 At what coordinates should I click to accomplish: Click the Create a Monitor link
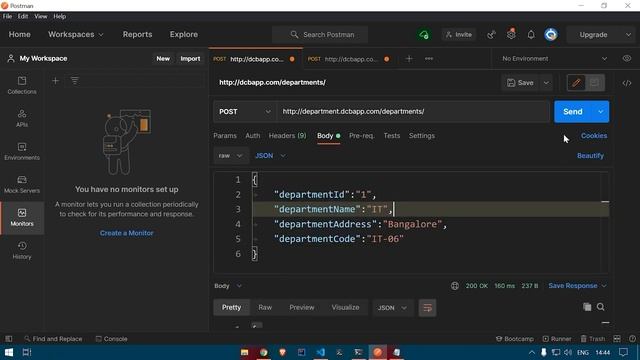(x=127, y=233)
